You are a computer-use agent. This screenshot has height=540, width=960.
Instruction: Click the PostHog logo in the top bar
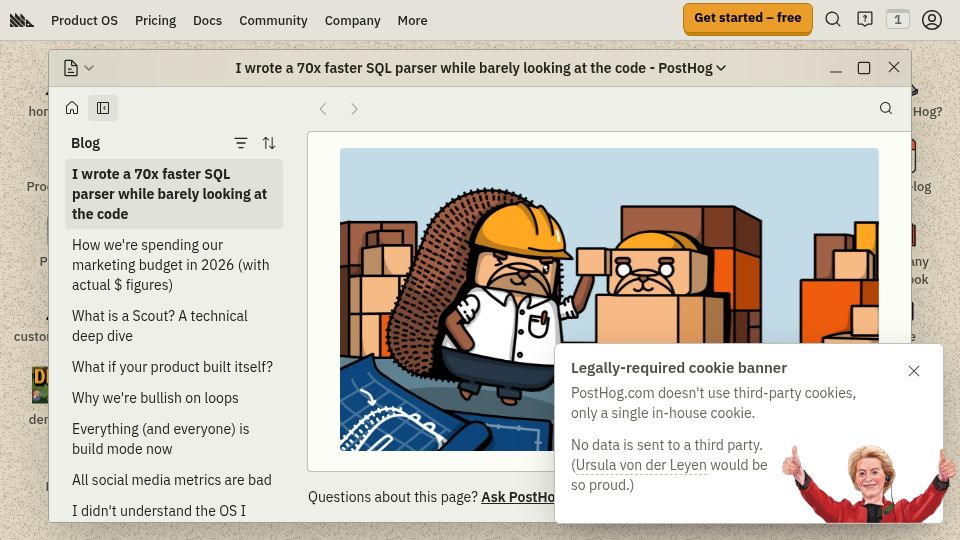21,20
